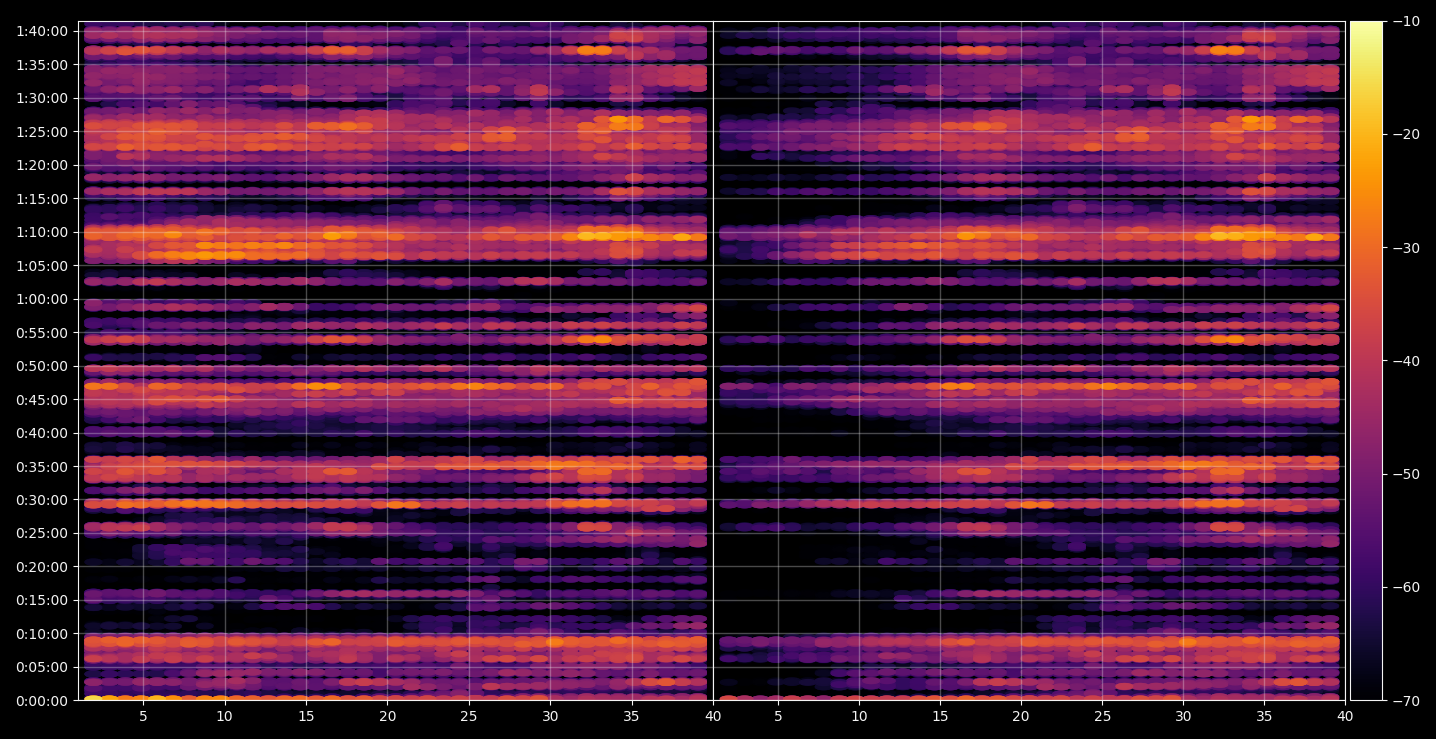Click tick label 25 under the left heatmap
Viewport: 1436px width, 739px height.
coord(469,716)
